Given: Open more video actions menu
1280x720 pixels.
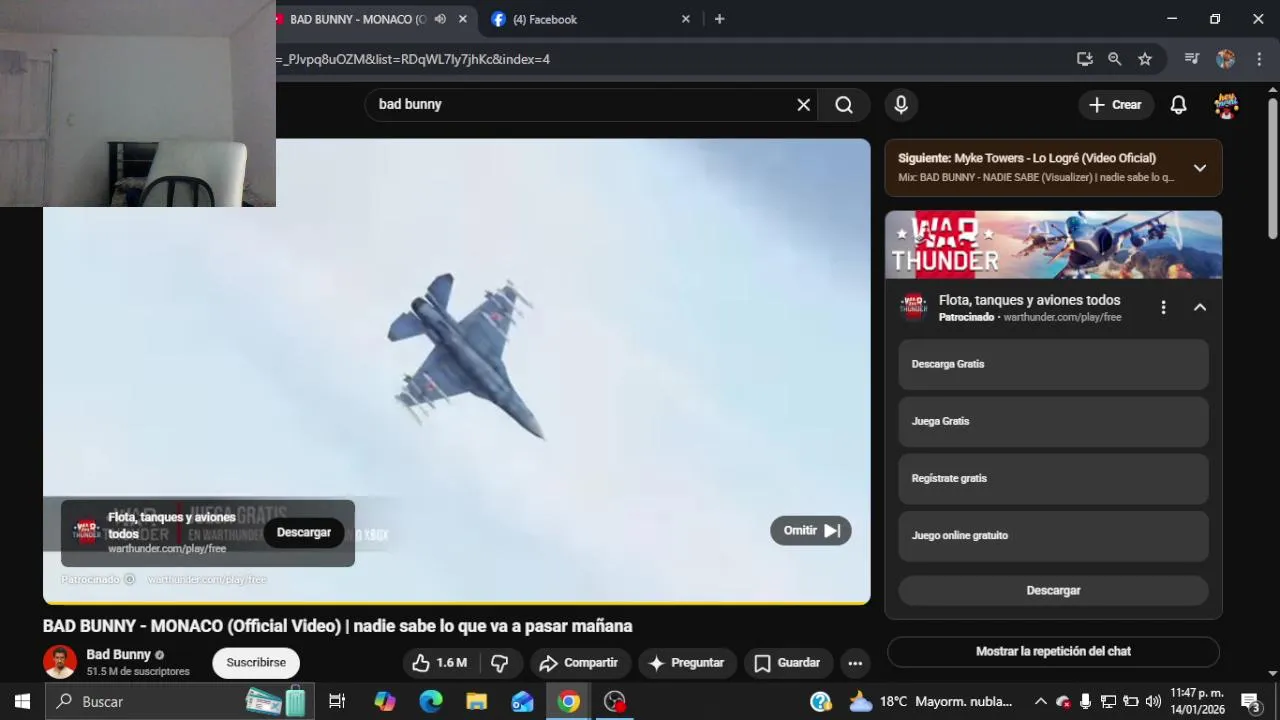Looking at the screenshot, I should pyautogui.click(x=855, y=663).
